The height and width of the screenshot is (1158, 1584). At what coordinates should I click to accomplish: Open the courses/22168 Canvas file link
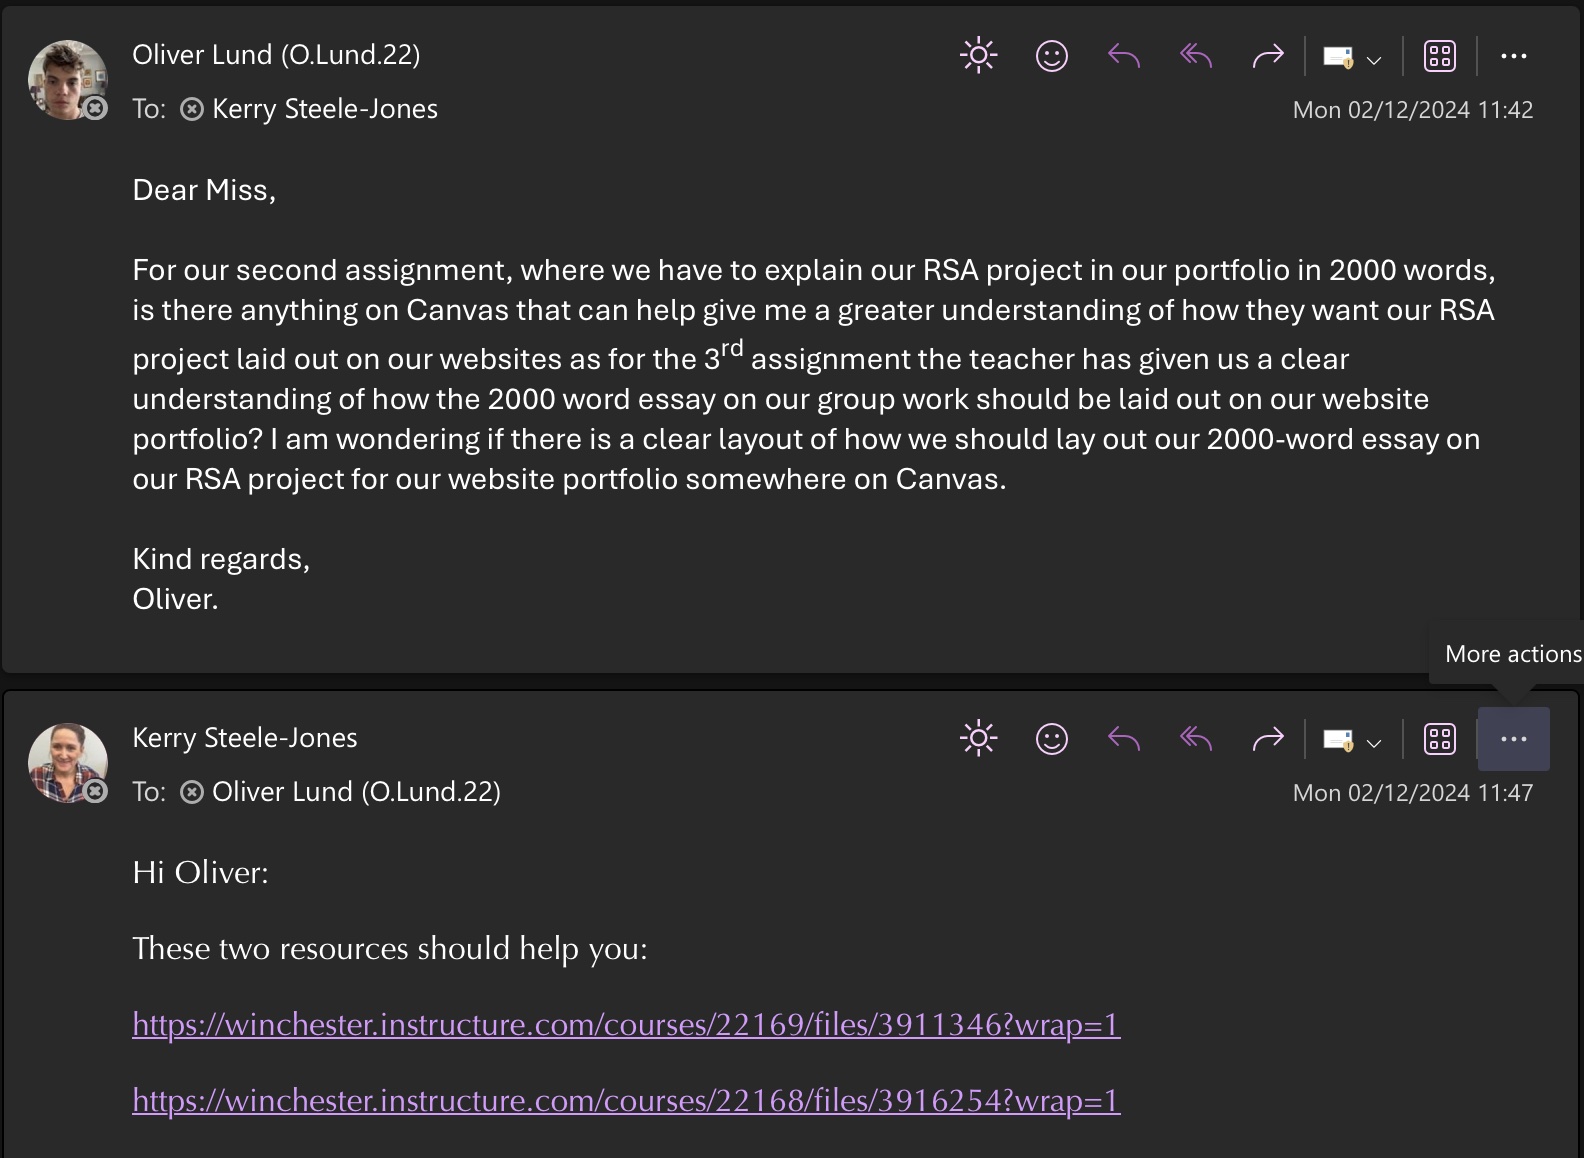626,1101
